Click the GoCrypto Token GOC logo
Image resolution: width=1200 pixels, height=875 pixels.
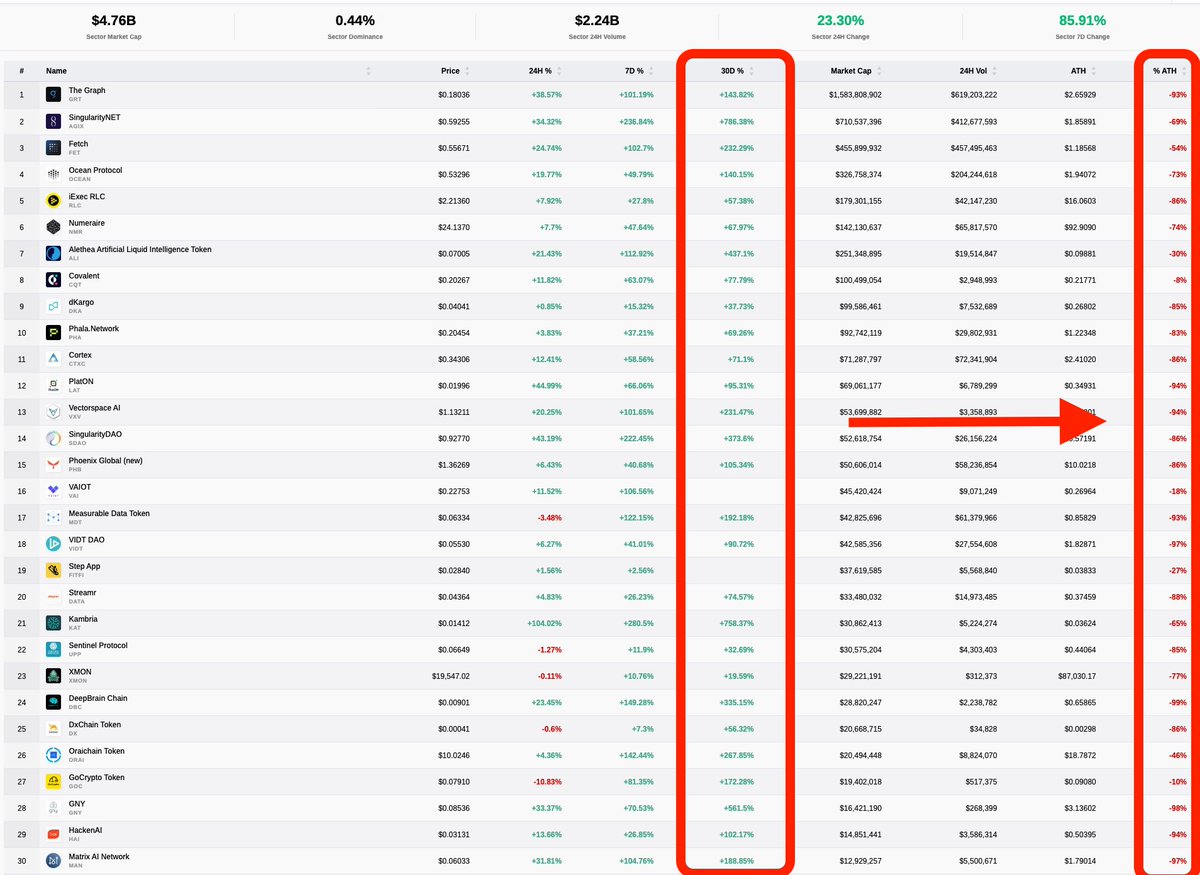pos(53,782)
